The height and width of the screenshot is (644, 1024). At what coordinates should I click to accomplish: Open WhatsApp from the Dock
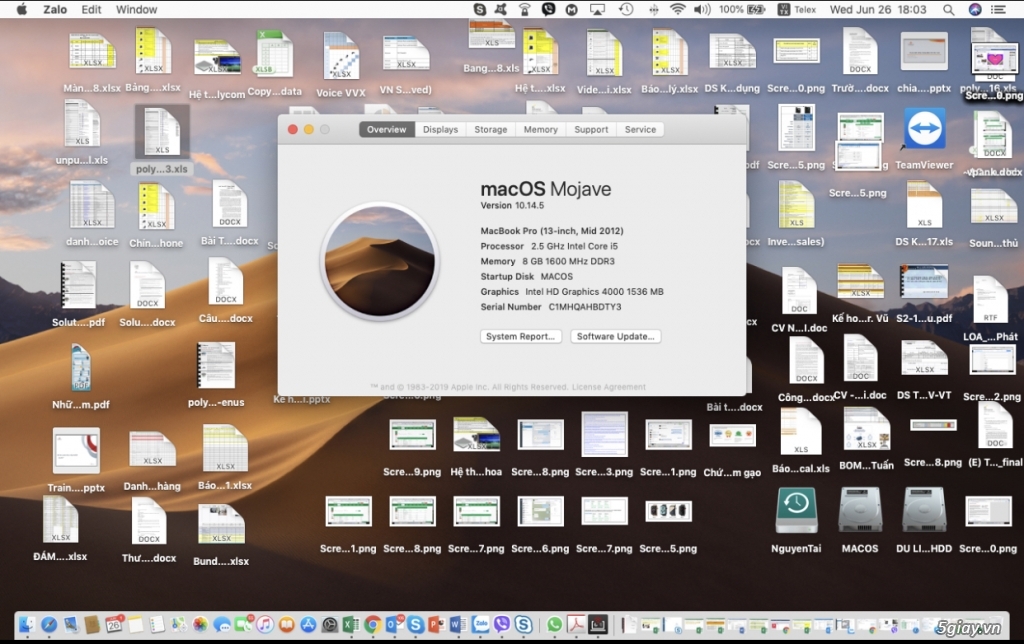coord(554,624)
